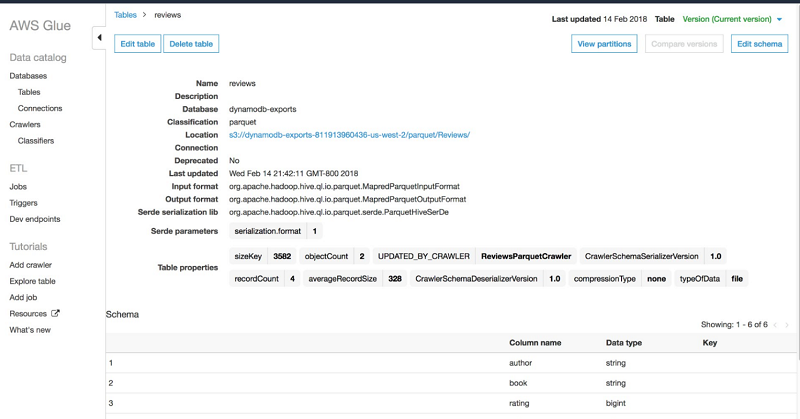Open Connections in the sidebar
Viewport: 800px width, 419px height.
coord(40,108)
